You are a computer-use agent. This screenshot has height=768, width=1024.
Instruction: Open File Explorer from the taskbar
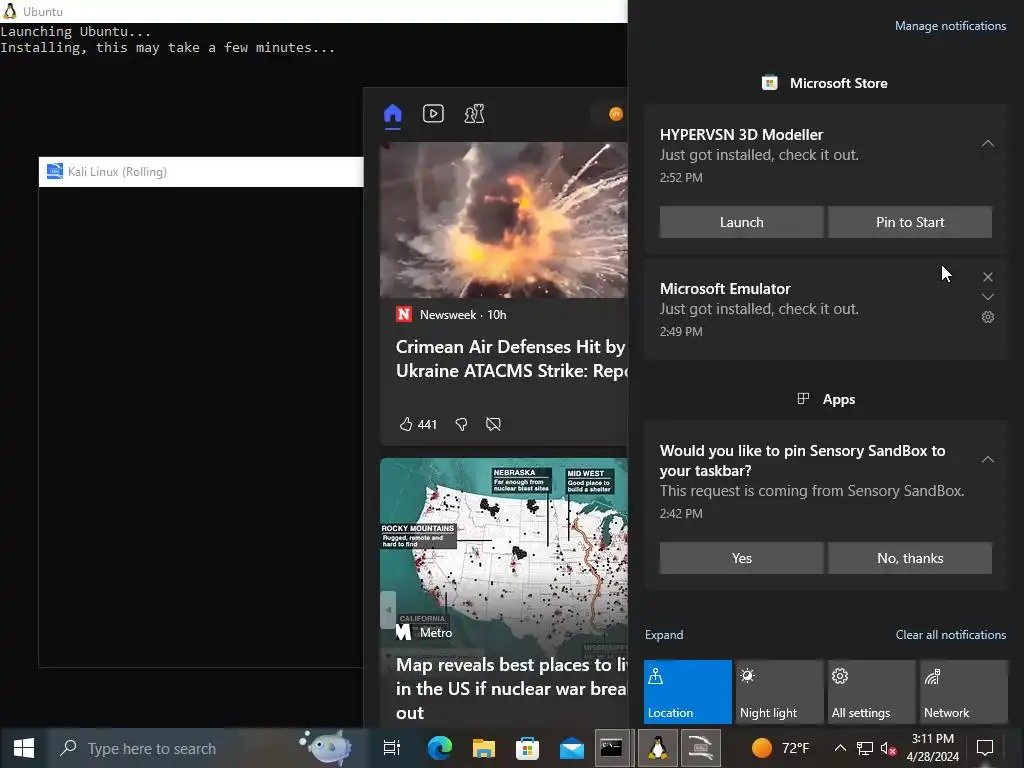point(484,748)
